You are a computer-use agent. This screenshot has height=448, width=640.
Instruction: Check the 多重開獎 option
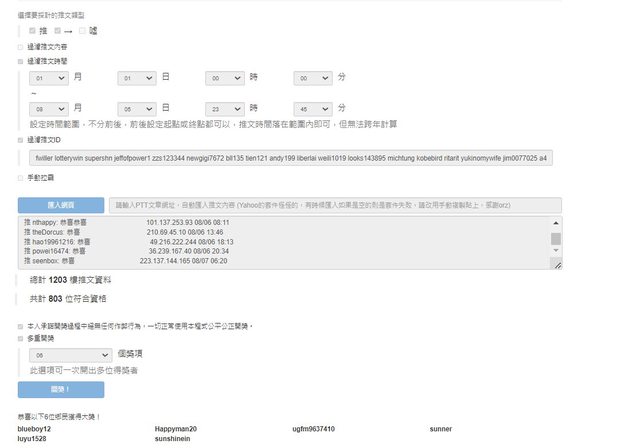click(x=20, y=339)
